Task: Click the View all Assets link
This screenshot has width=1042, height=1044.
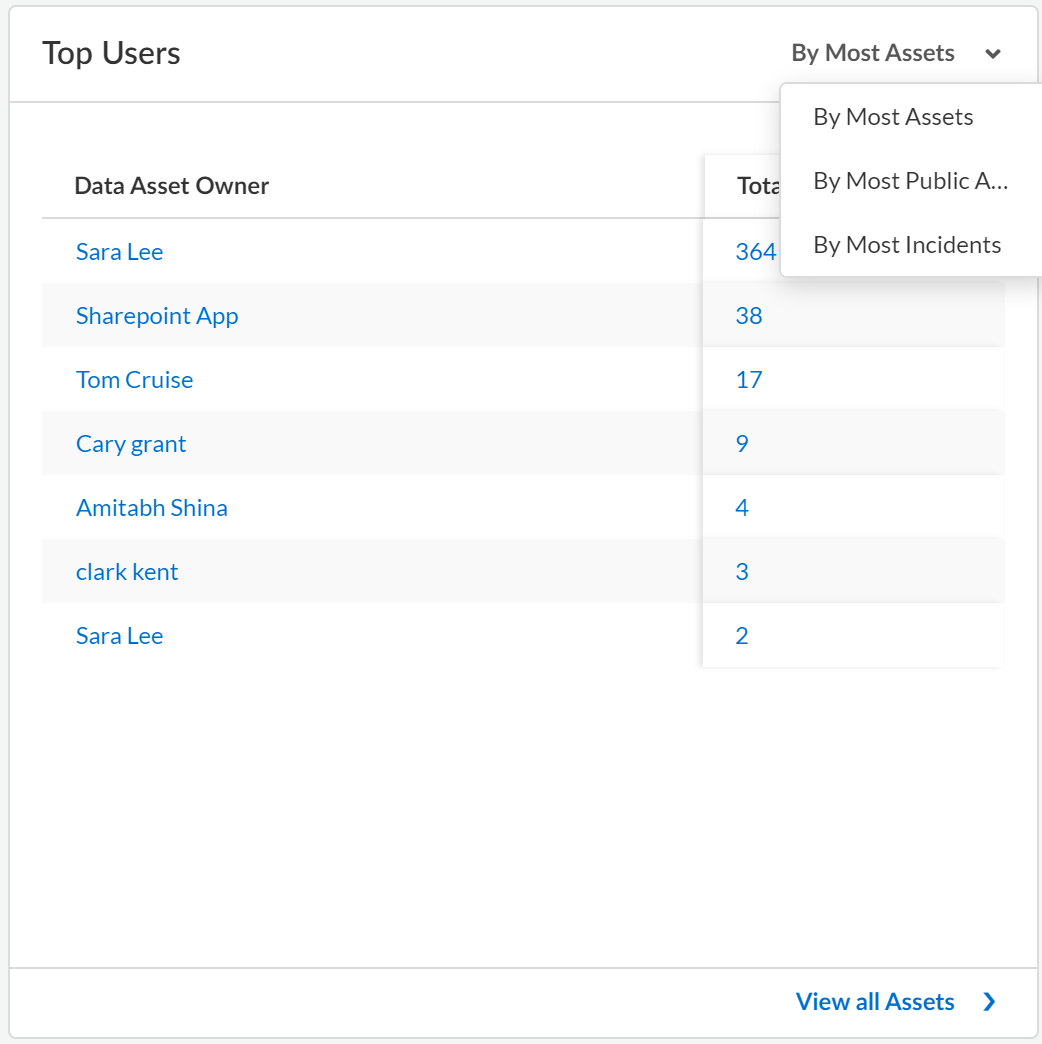Action: [x=875, y=1002]
